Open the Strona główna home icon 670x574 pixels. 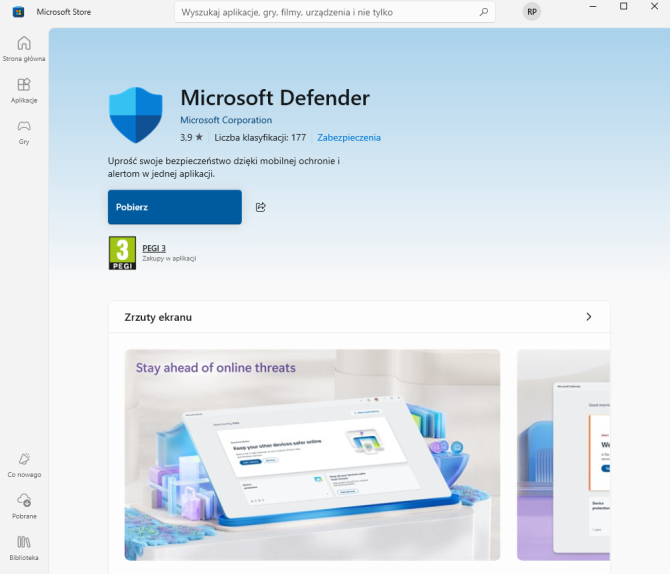point(24,43)
